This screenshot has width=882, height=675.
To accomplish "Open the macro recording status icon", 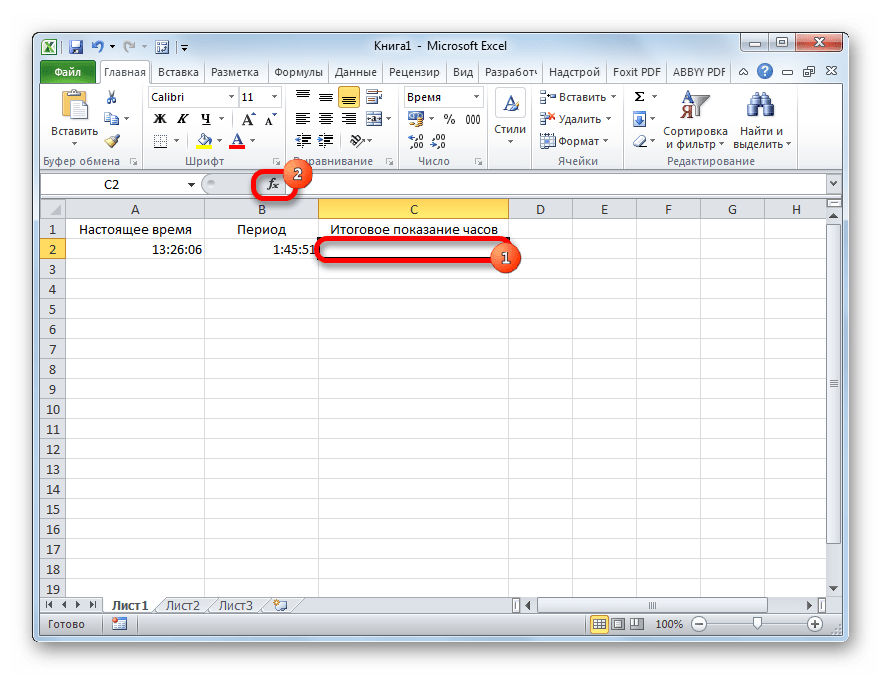I will [x=119, y=624].
